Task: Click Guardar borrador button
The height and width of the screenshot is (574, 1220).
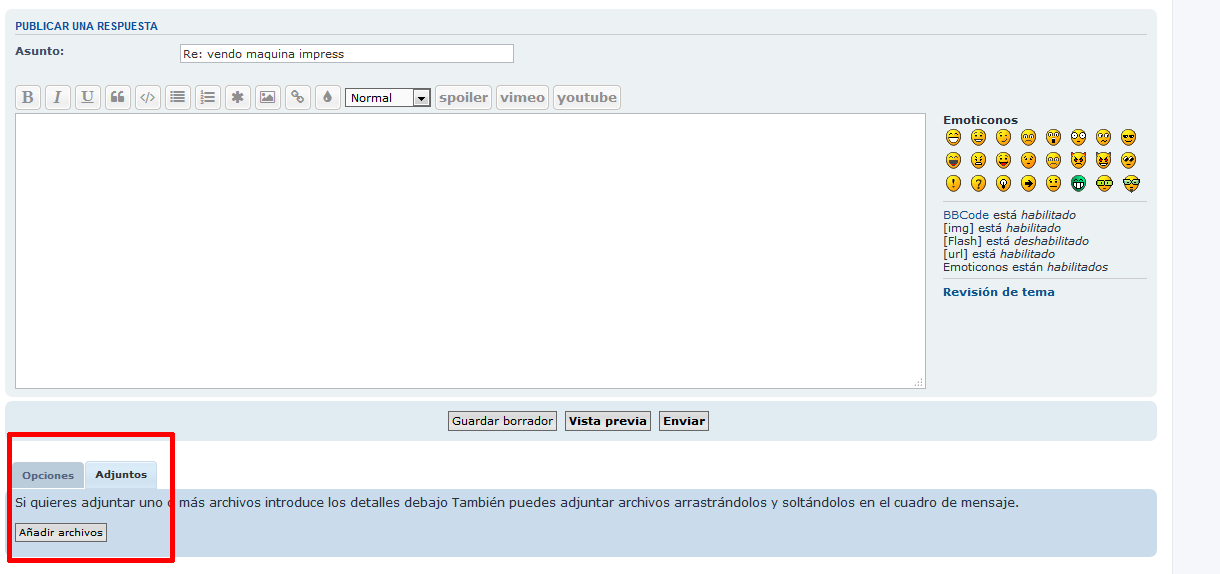Action: [x=502, y=421]
